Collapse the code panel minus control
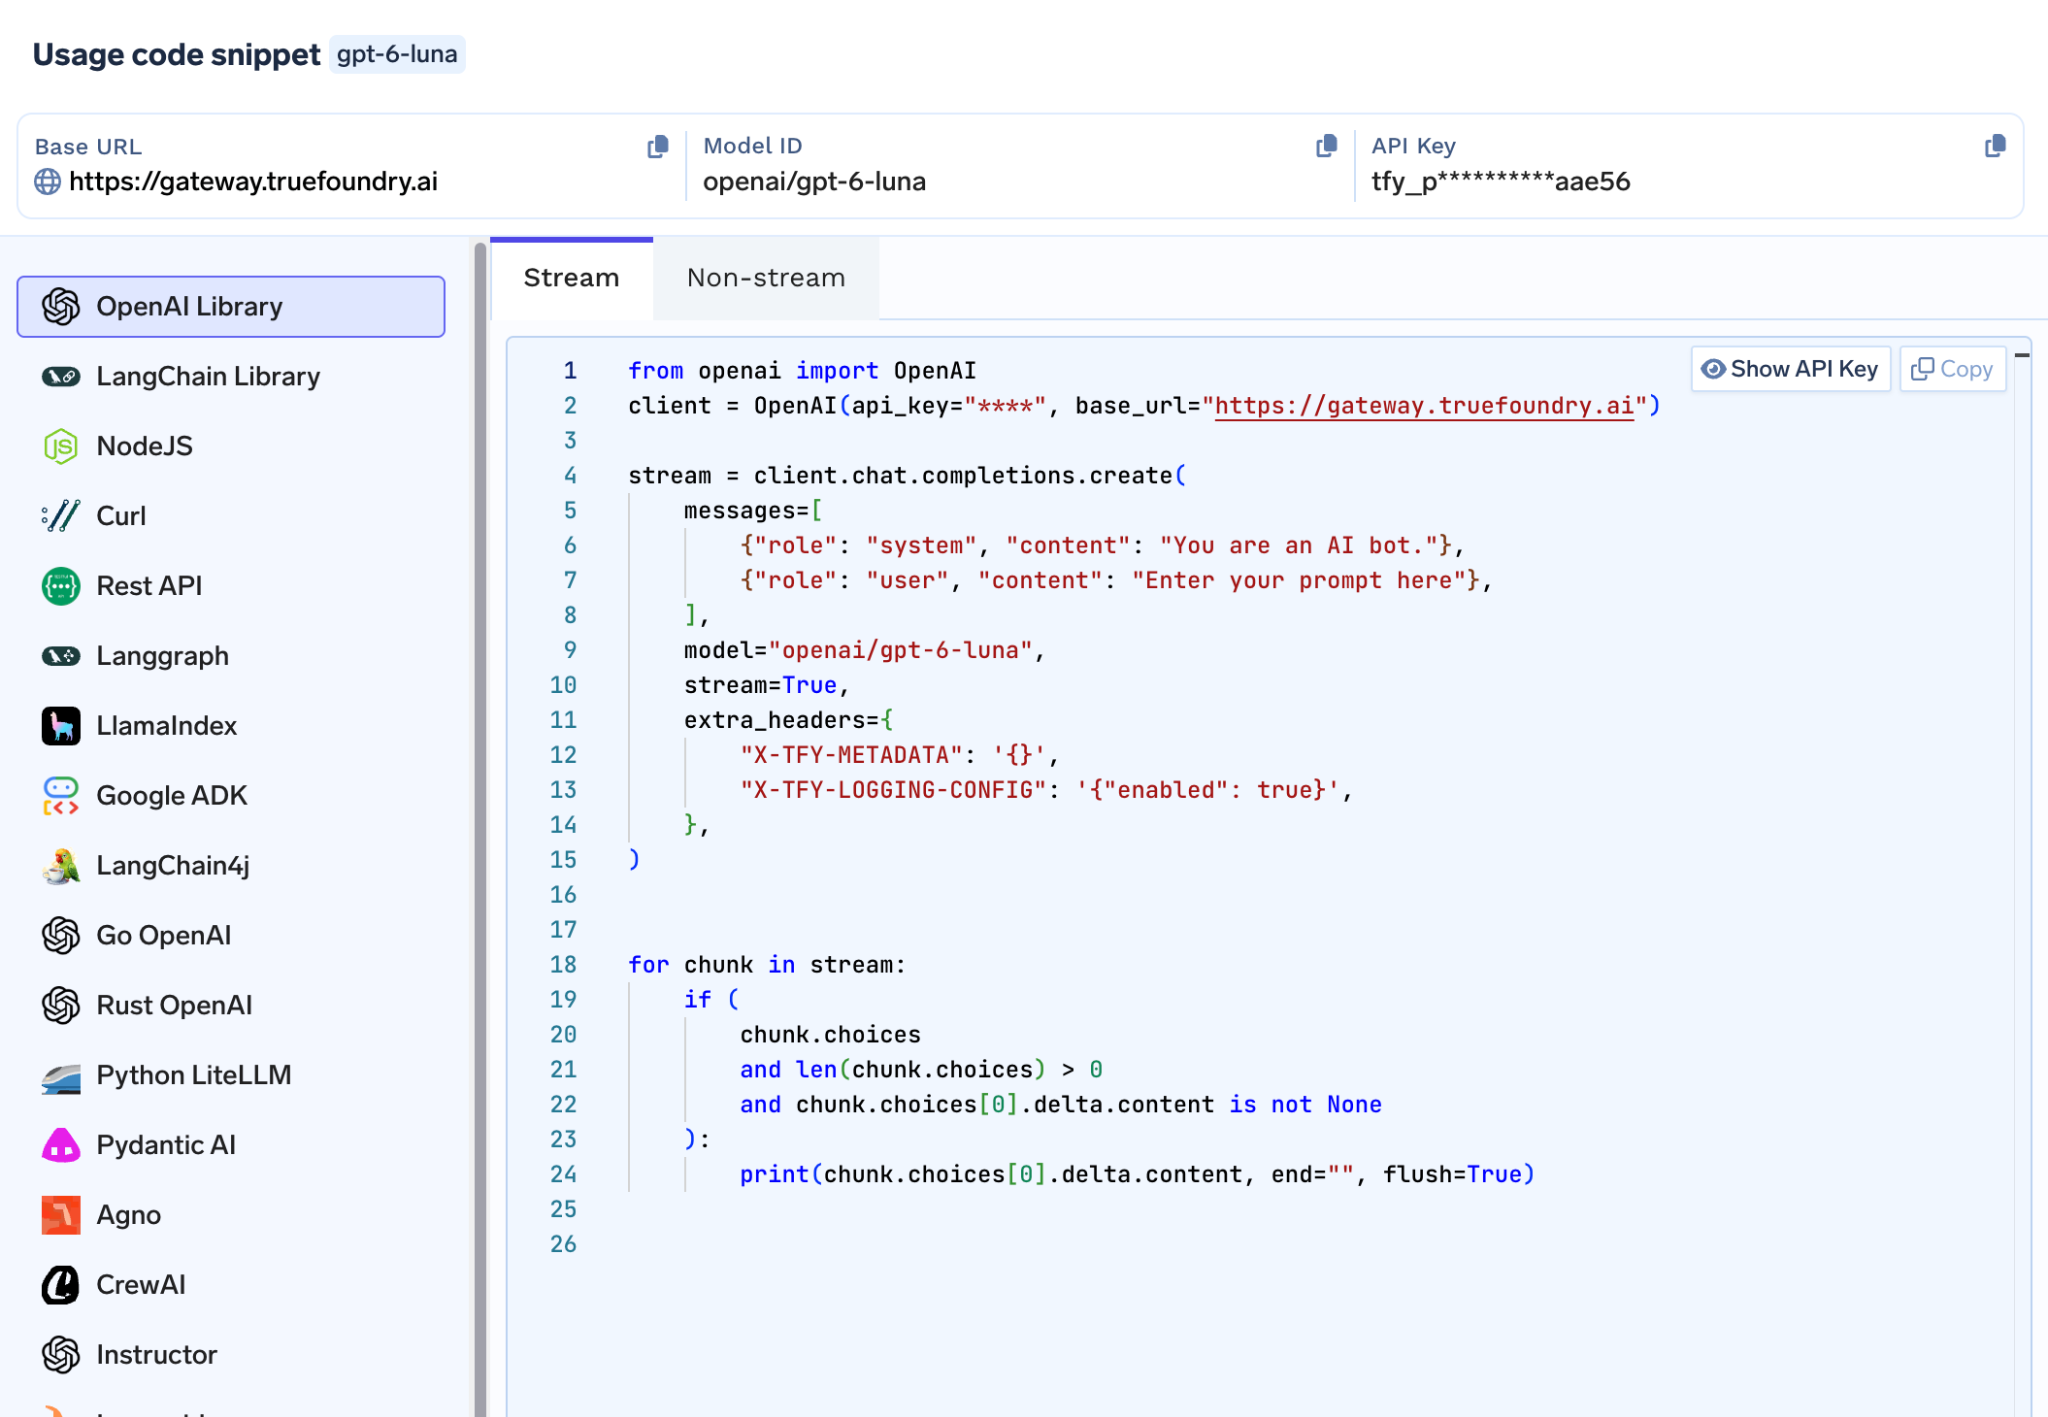 point(2022,355)
